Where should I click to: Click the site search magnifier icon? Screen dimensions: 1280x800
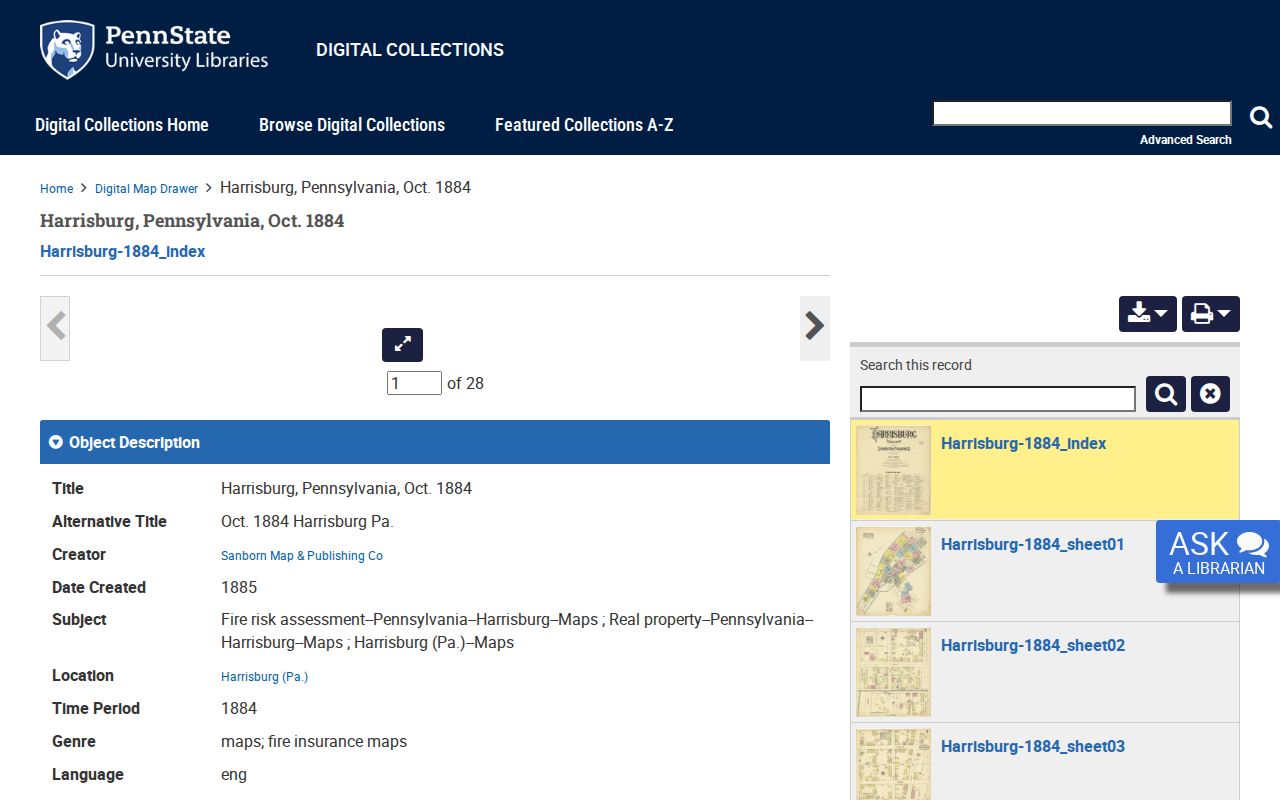click(1261, 117)
